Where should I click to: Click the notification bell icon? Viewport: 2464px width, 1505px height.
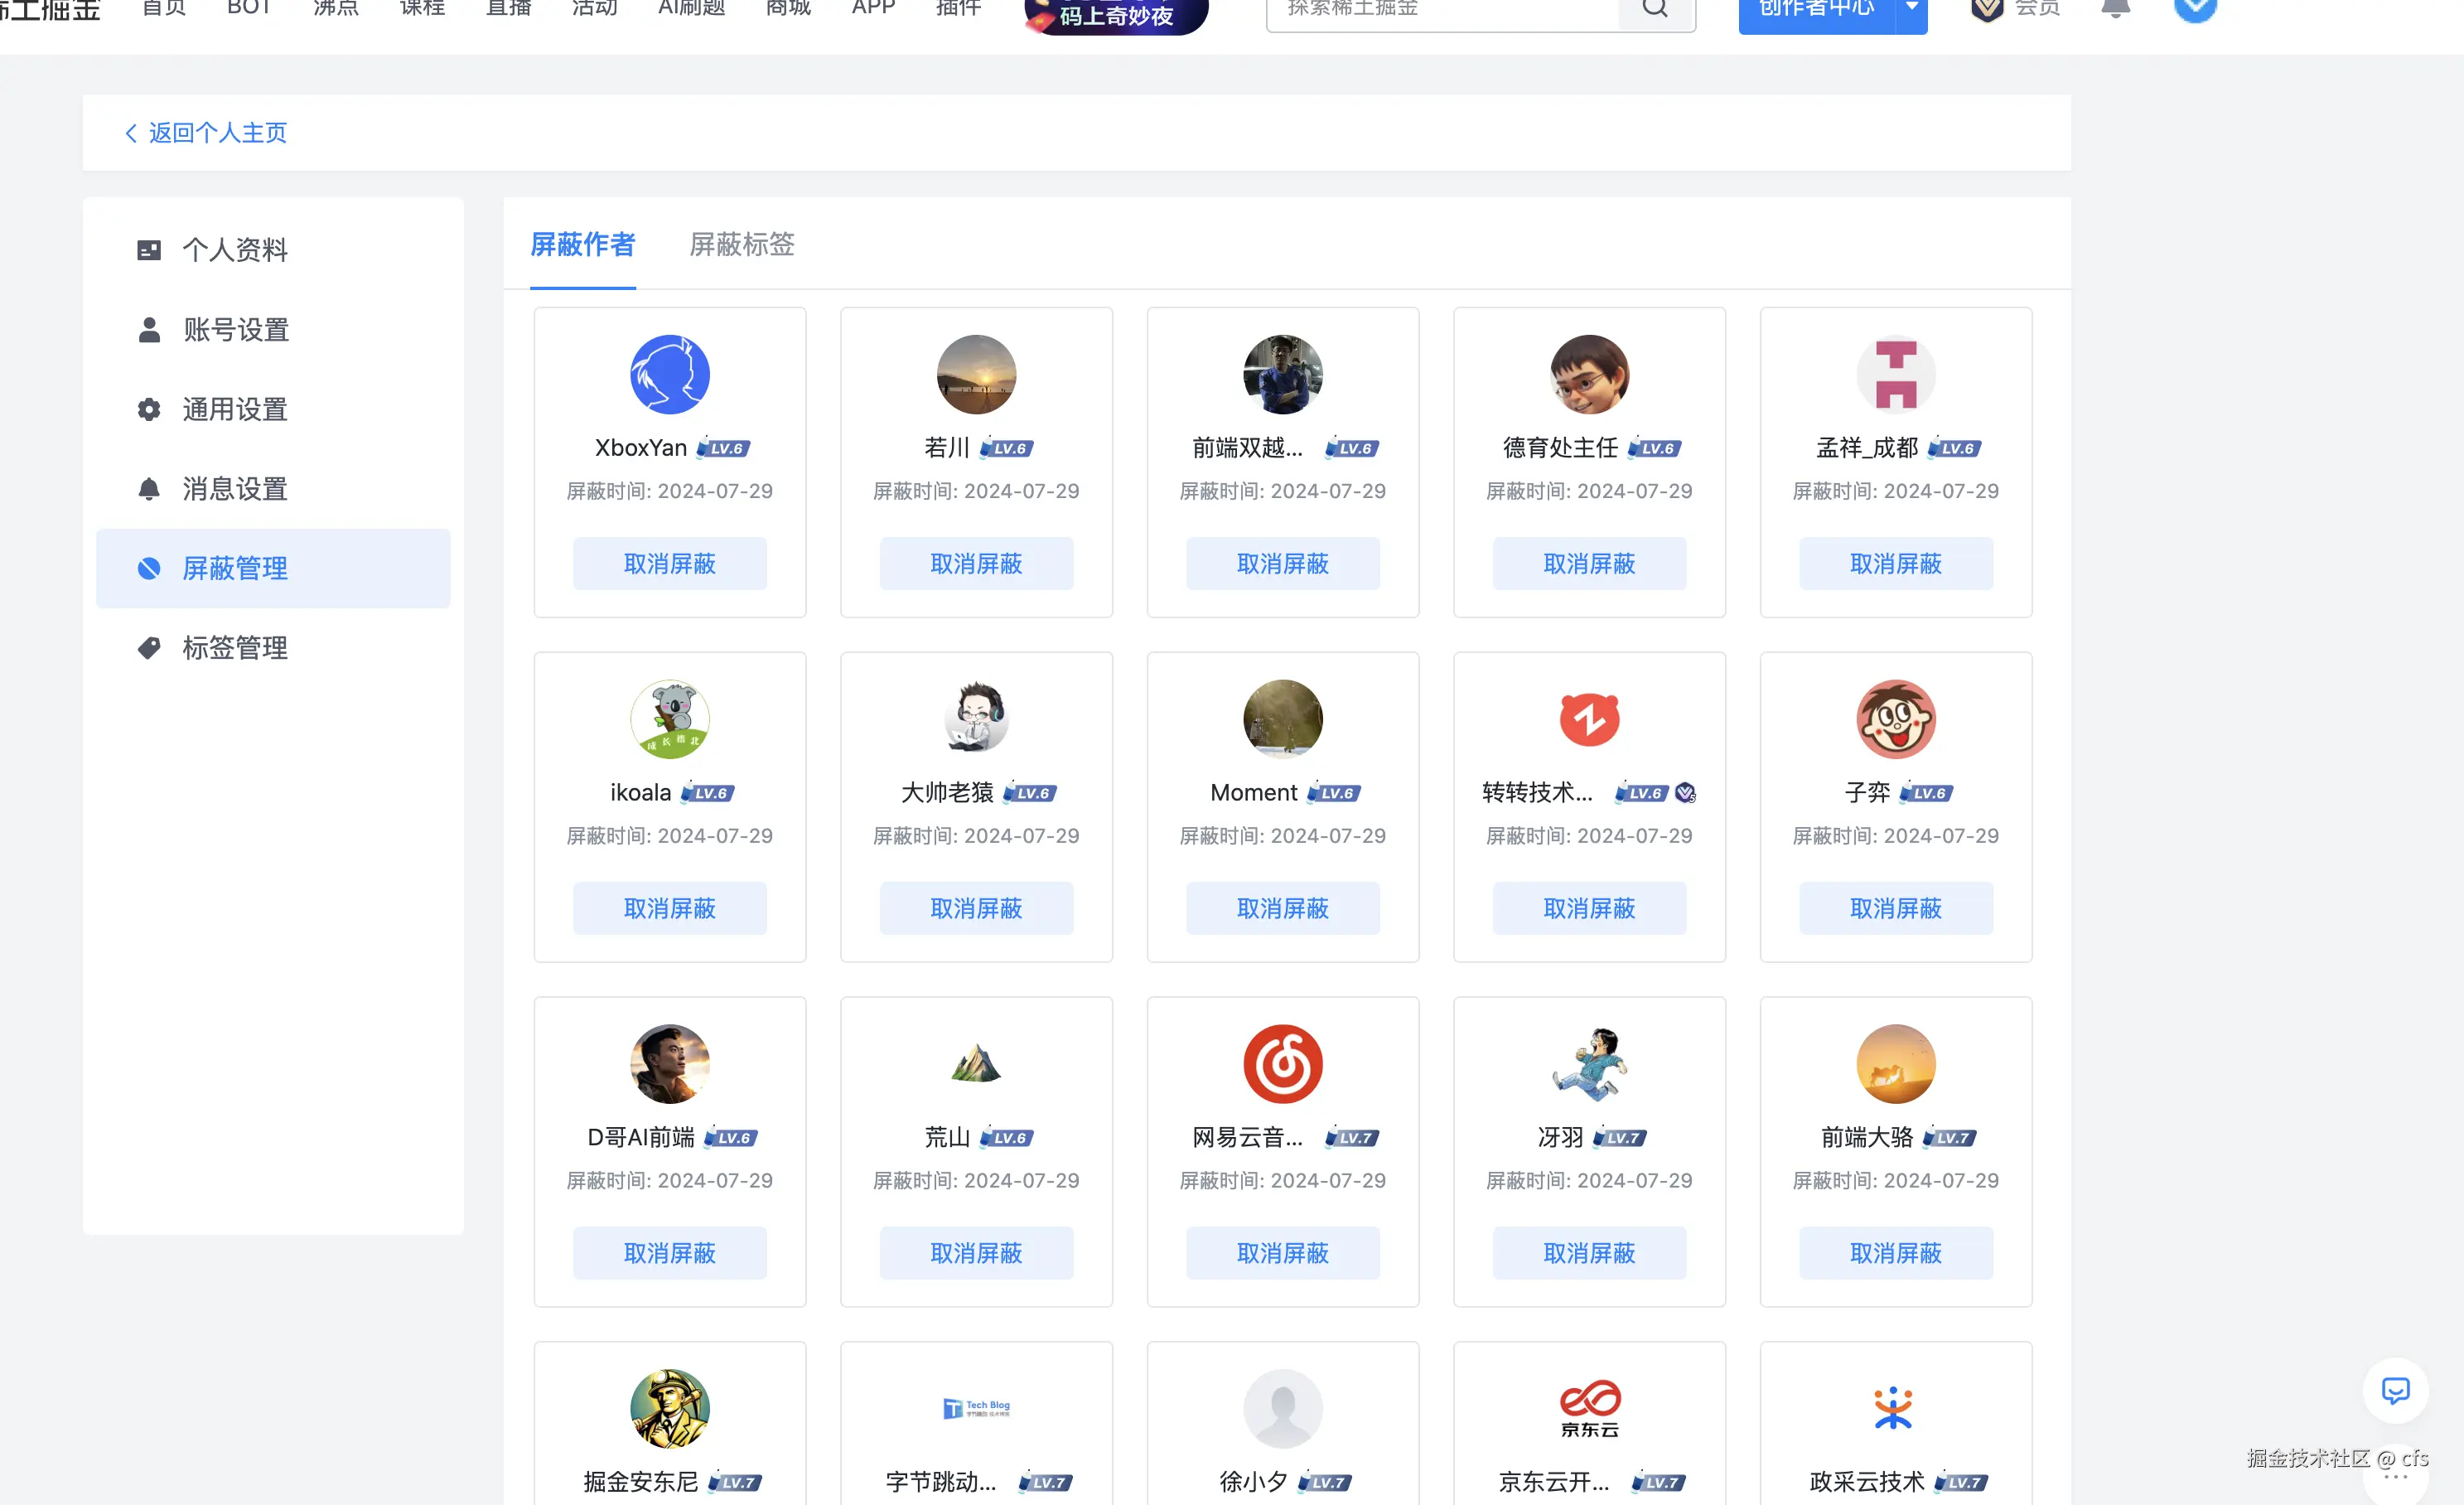pos(2115,8)
